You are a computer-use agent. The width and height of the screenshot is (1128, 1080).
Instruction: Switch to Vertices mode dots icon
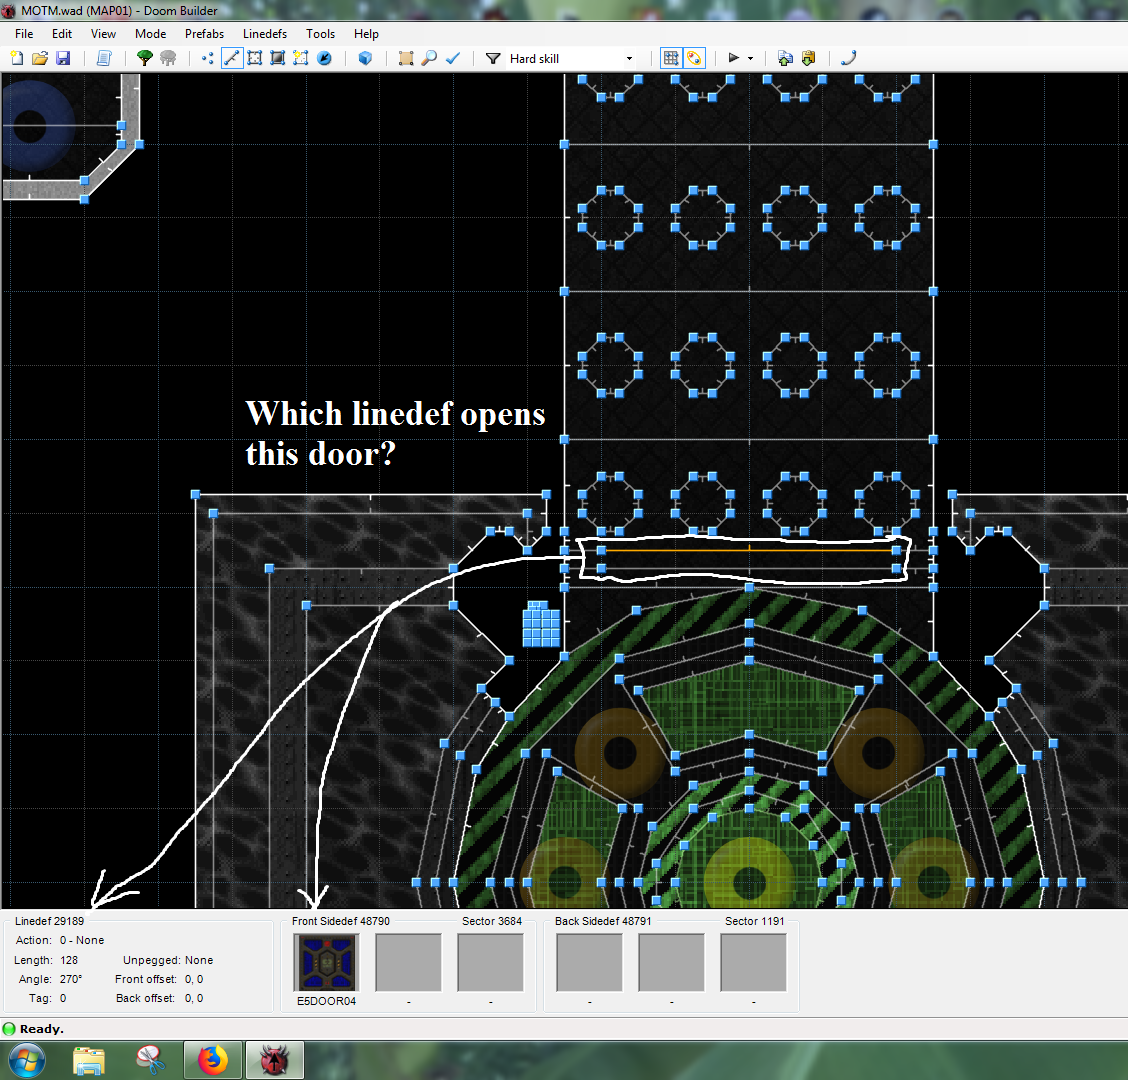pos(208,58)
